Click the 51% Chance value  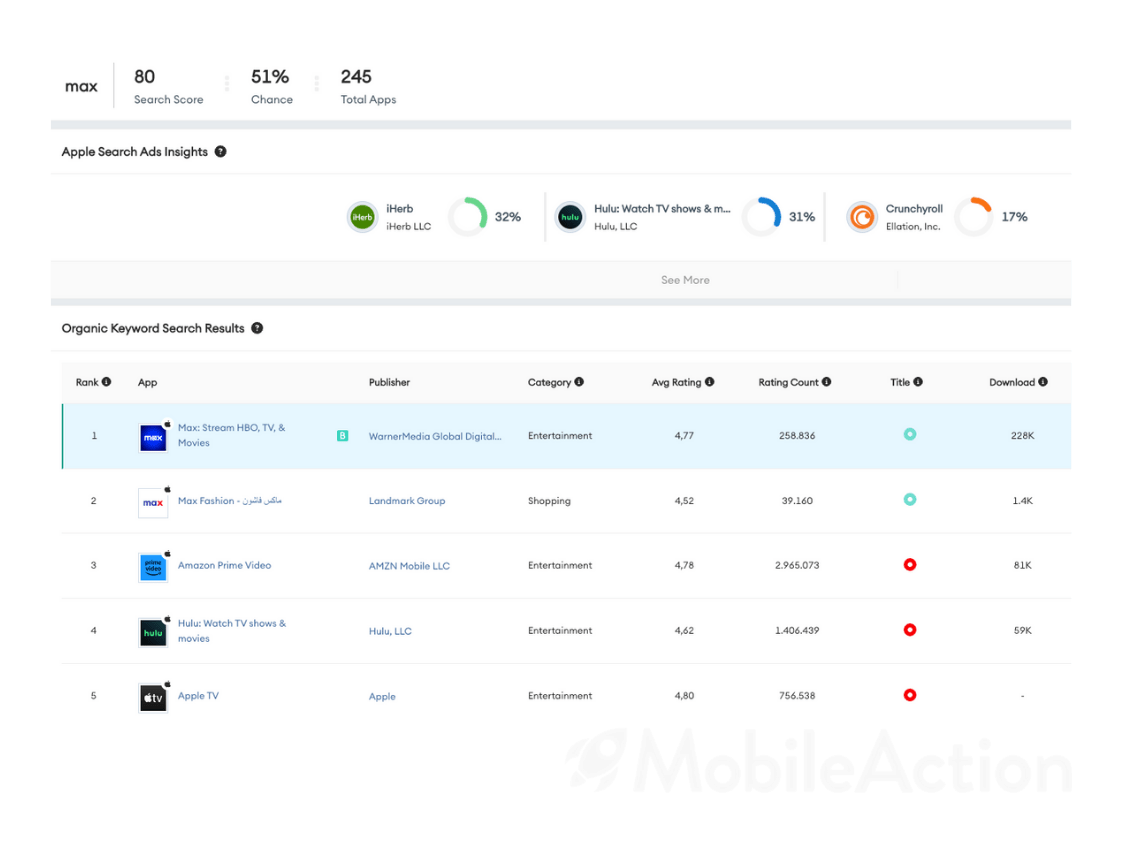coord(270,77)
